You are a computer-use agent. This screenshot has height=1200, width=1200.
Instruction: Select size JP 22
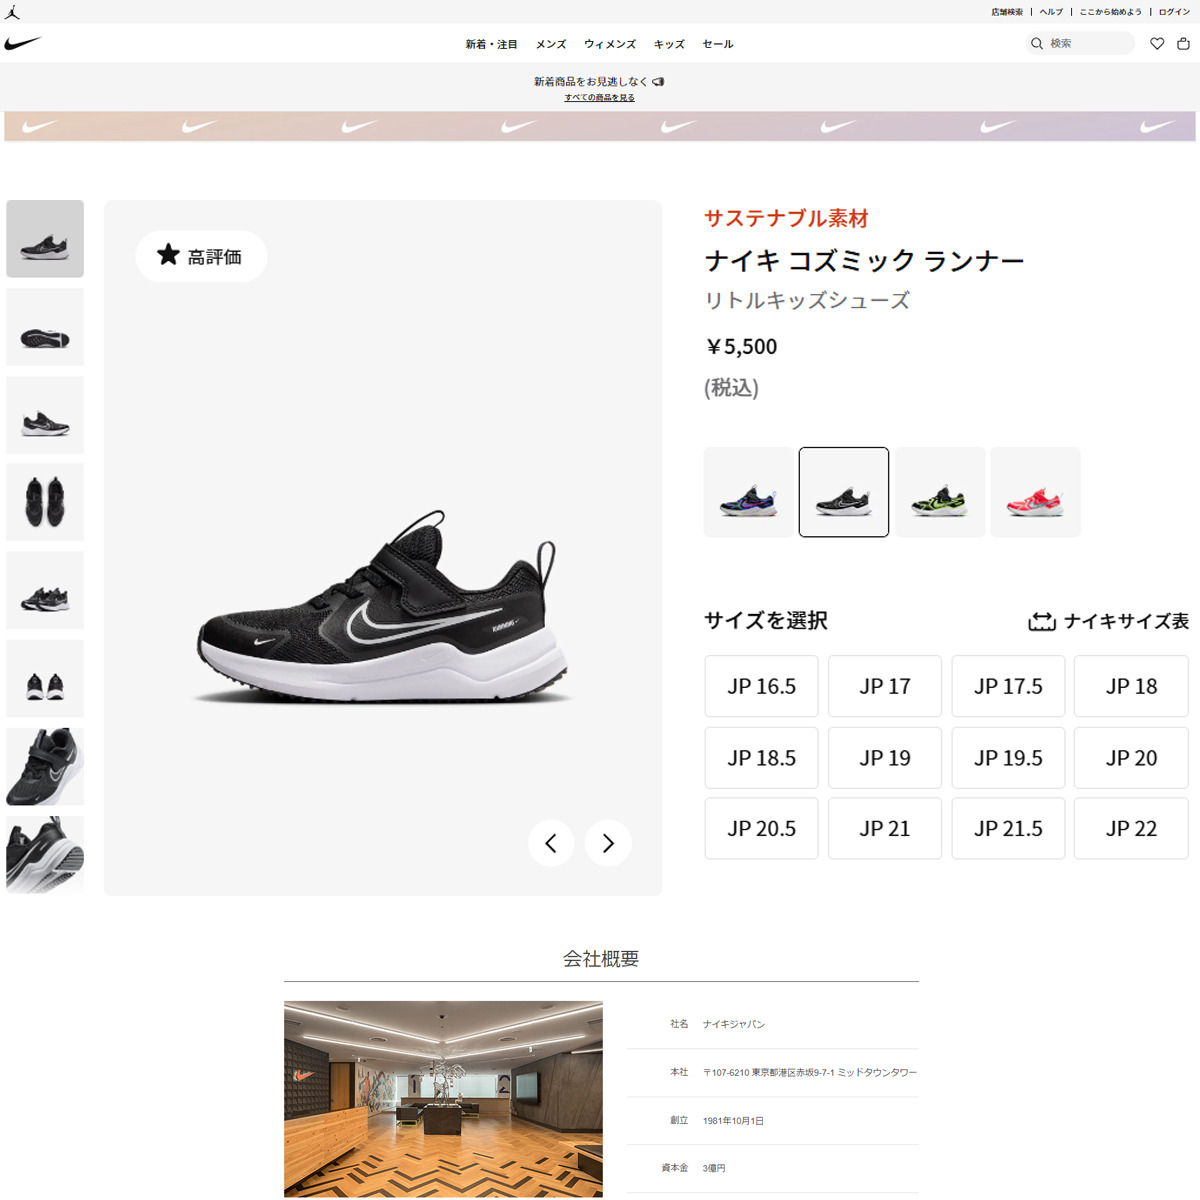1131,828
